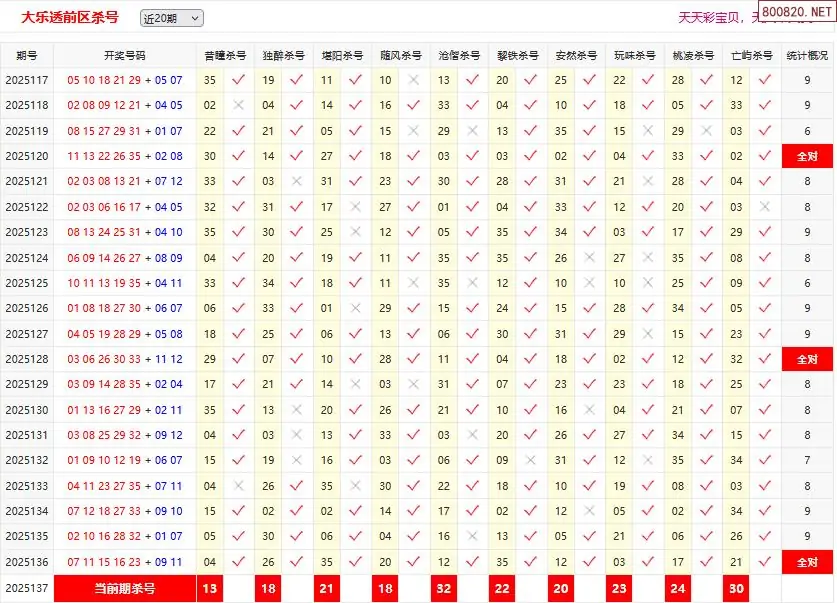This screenshot has height=603, width=837.
Task: Select the 开奖号码 column header
Action: pyautogui.click(x=124, y=55)
